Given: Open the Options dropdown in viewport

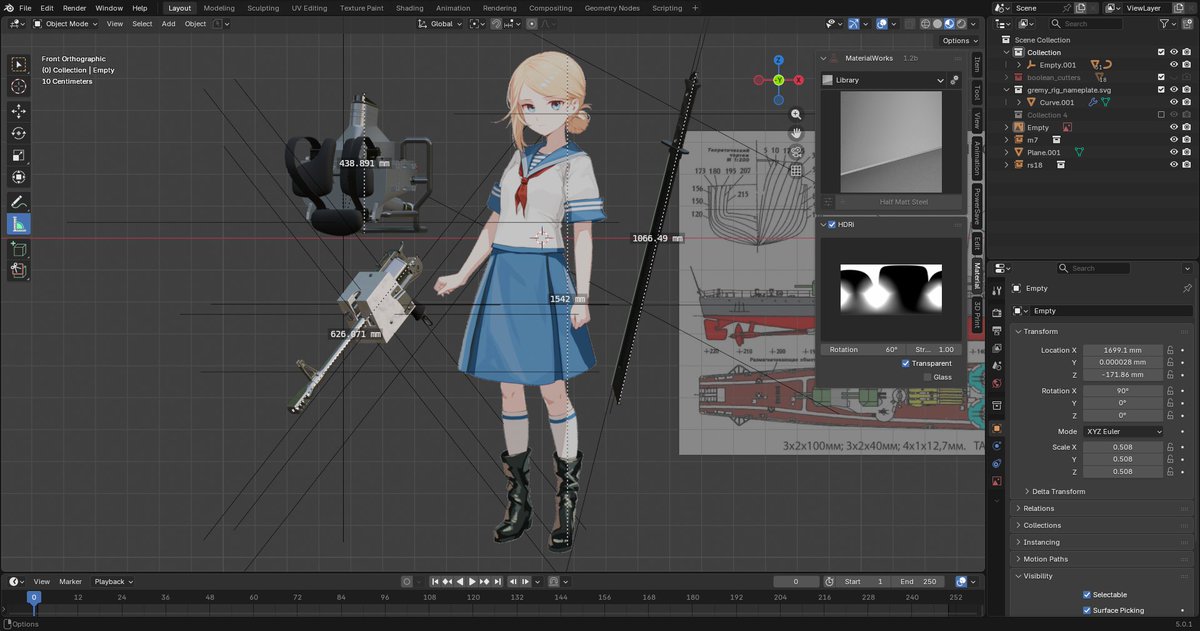Looking at the screenshot, I should 959,40.
